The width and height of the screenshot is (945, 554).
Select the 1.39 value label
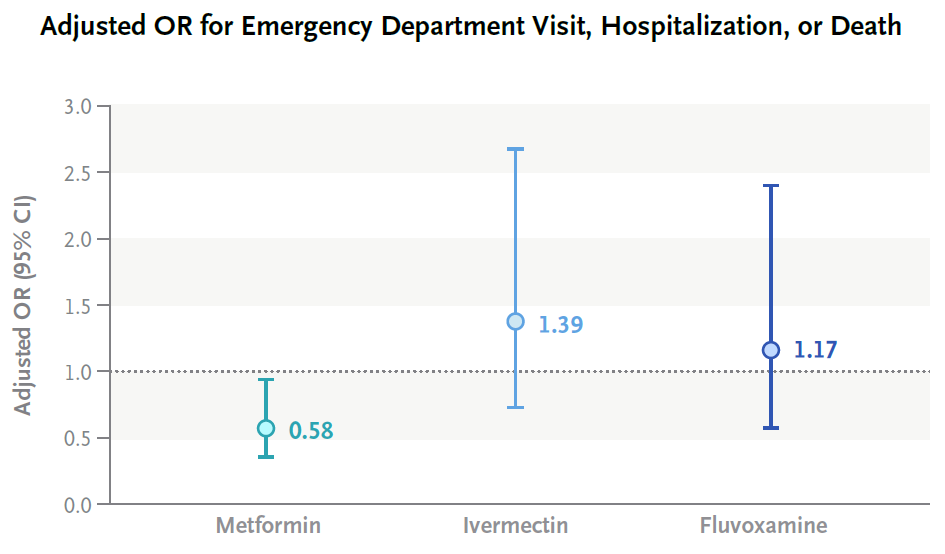(561, 325)
